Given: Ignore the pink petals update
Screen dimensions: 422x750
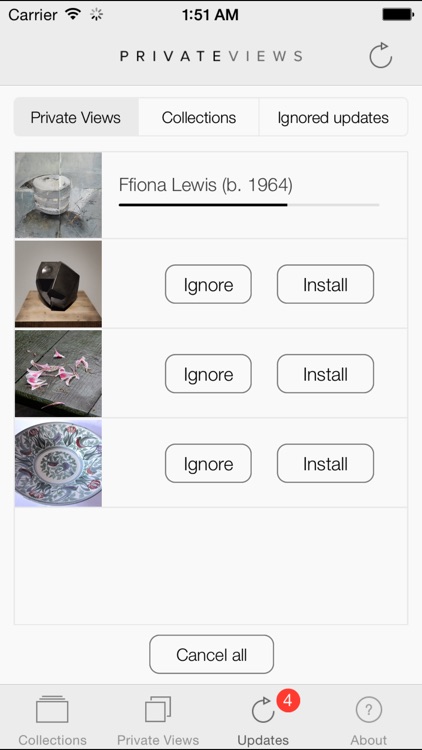Looking at the screenshot, I should (x=208, y=374).
